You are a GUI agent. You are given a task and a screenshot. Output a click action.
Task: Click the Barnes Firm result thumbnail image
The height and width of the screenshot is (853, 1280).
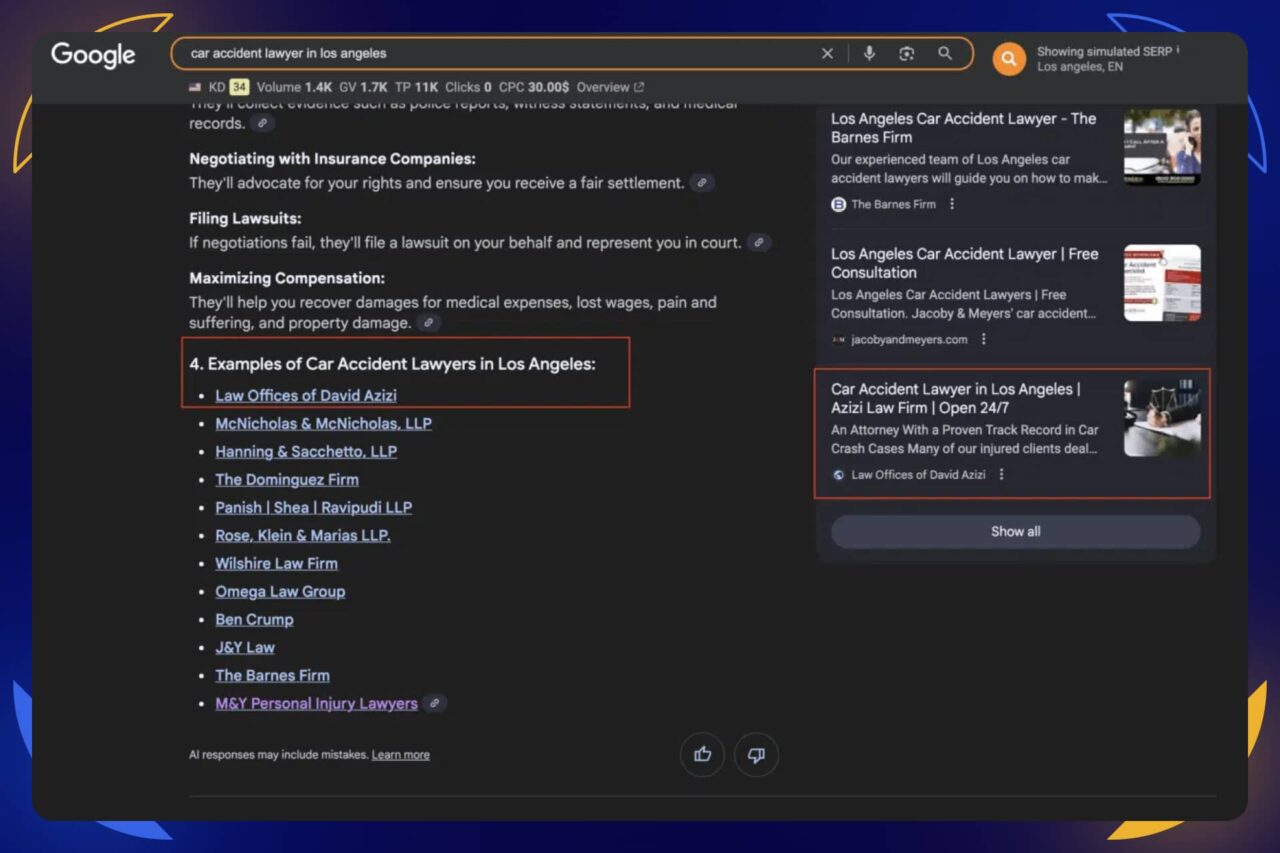pos(1162,147)
